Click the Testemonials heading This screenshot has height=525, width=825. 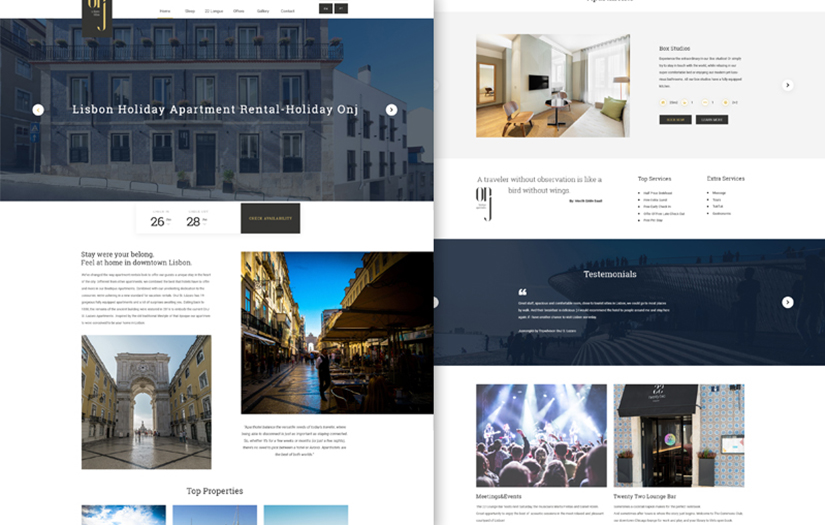(x=610, y=274)
